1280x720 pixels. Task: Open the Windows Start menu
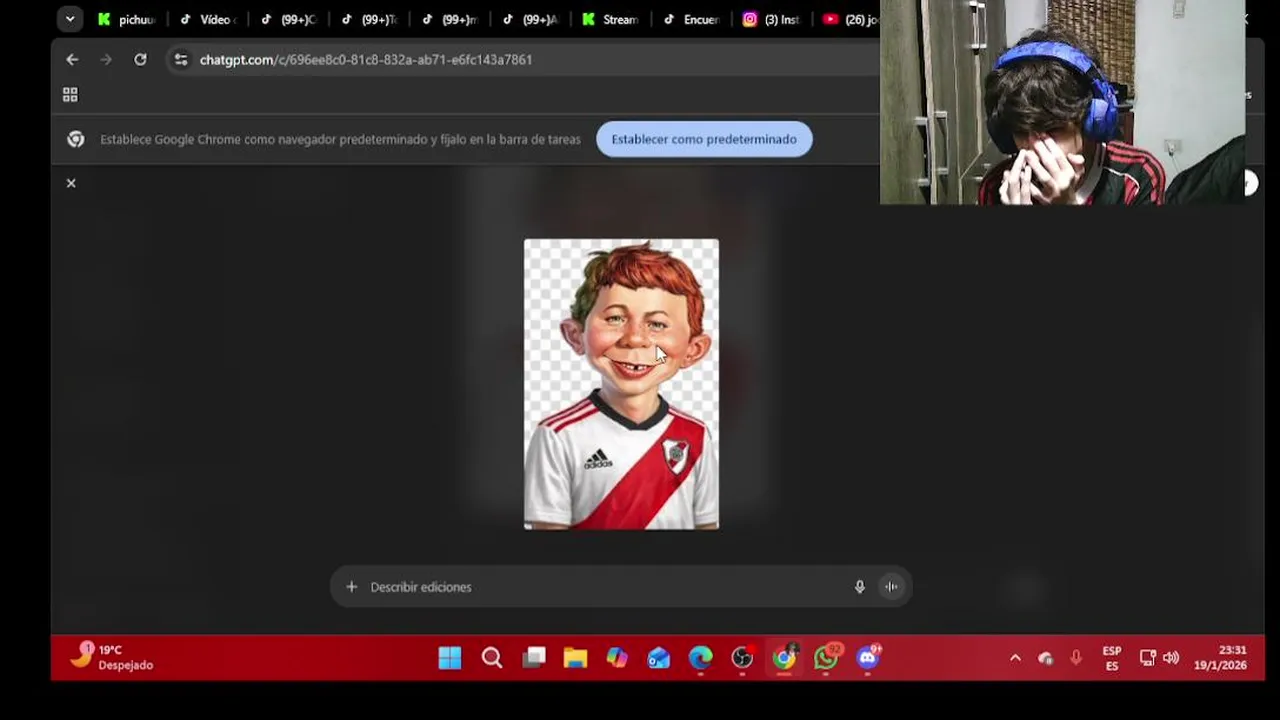coord(450,657)
